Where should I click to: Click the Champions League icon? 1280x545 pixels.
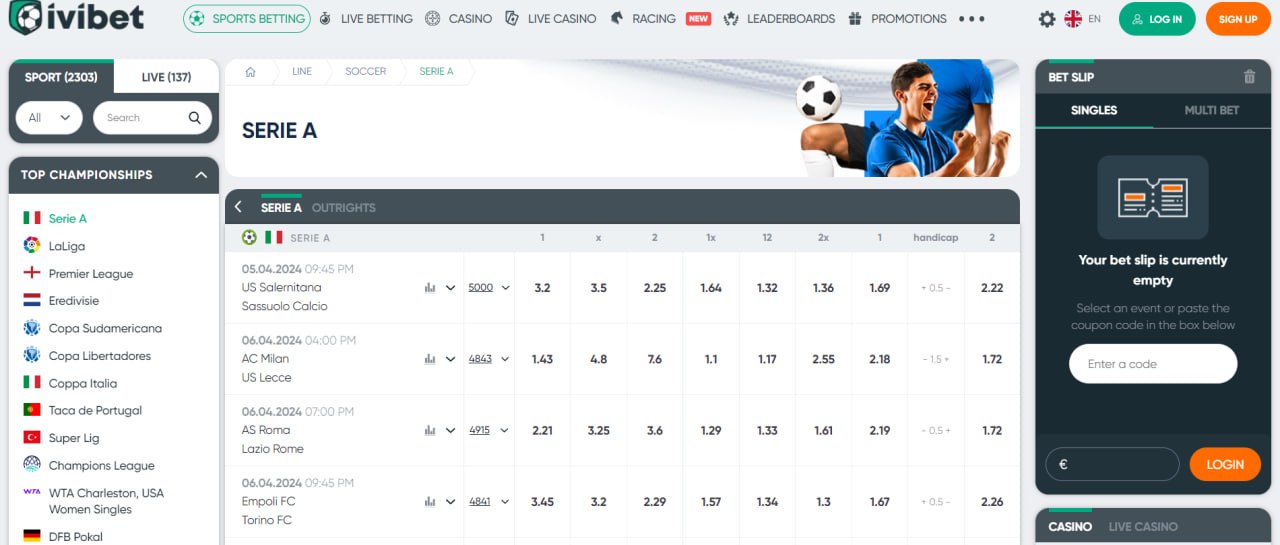(x=32, y=465)
